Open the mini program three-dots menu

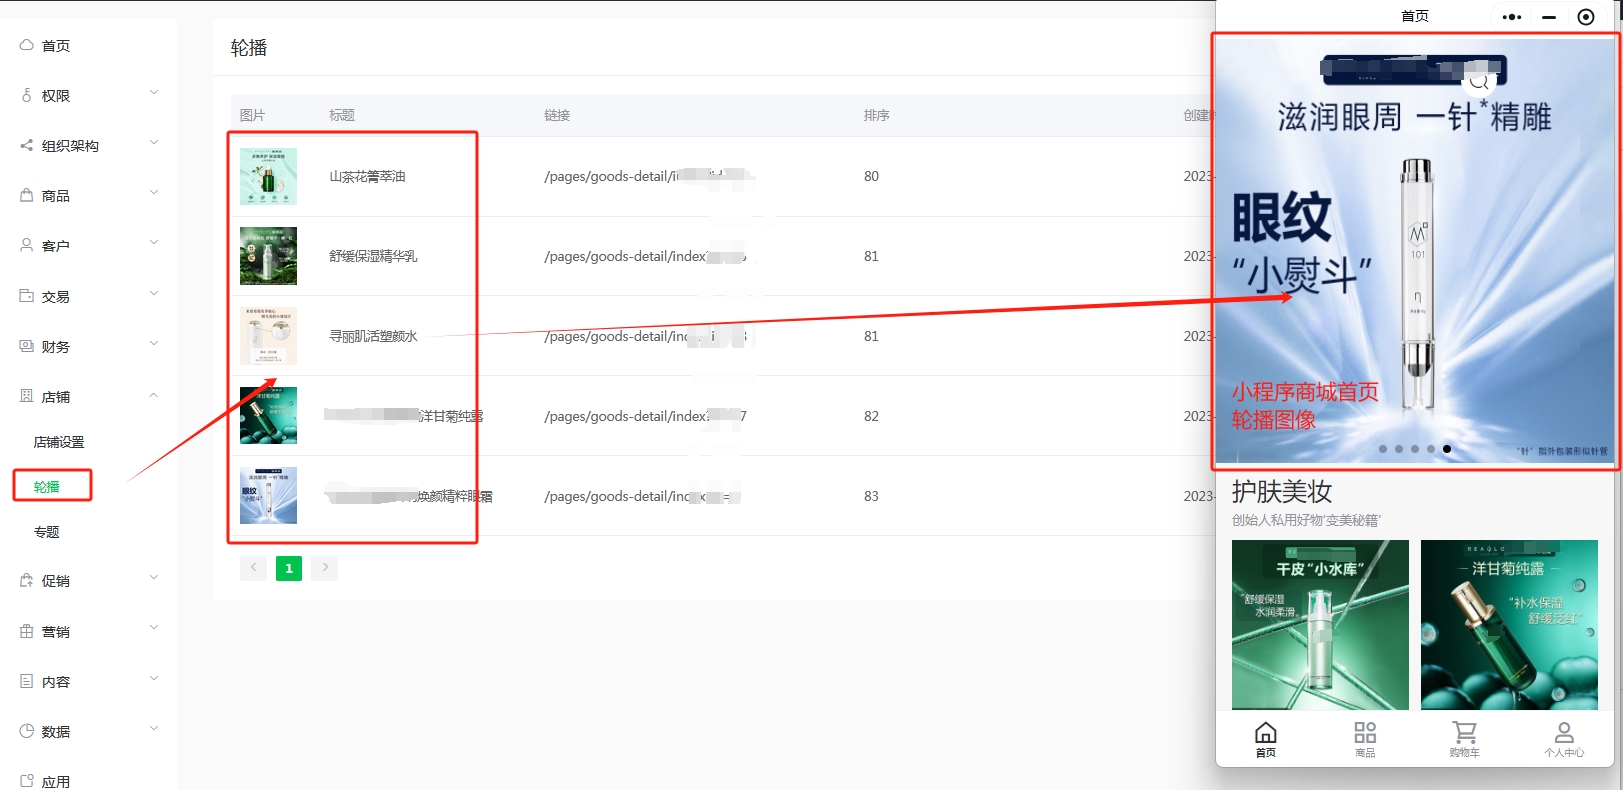click(x=1512, y=17)
